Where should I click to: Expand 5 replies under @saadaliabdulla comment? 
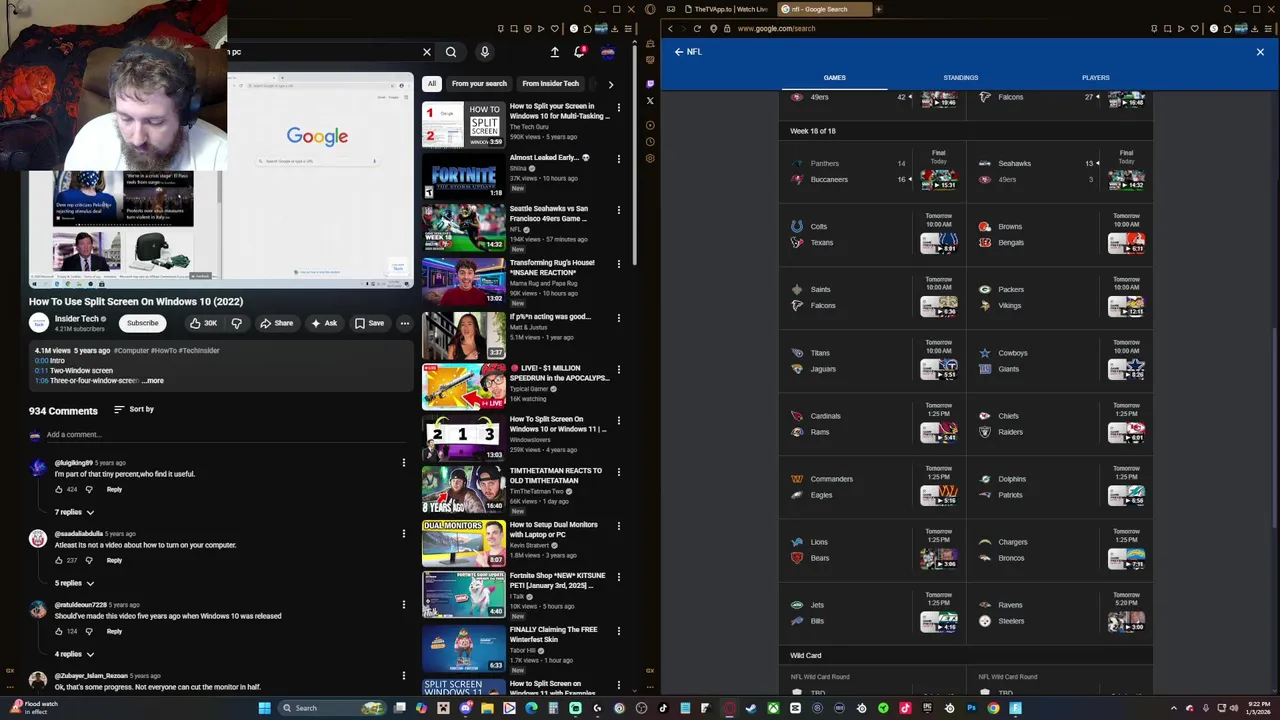pos(74,583)
